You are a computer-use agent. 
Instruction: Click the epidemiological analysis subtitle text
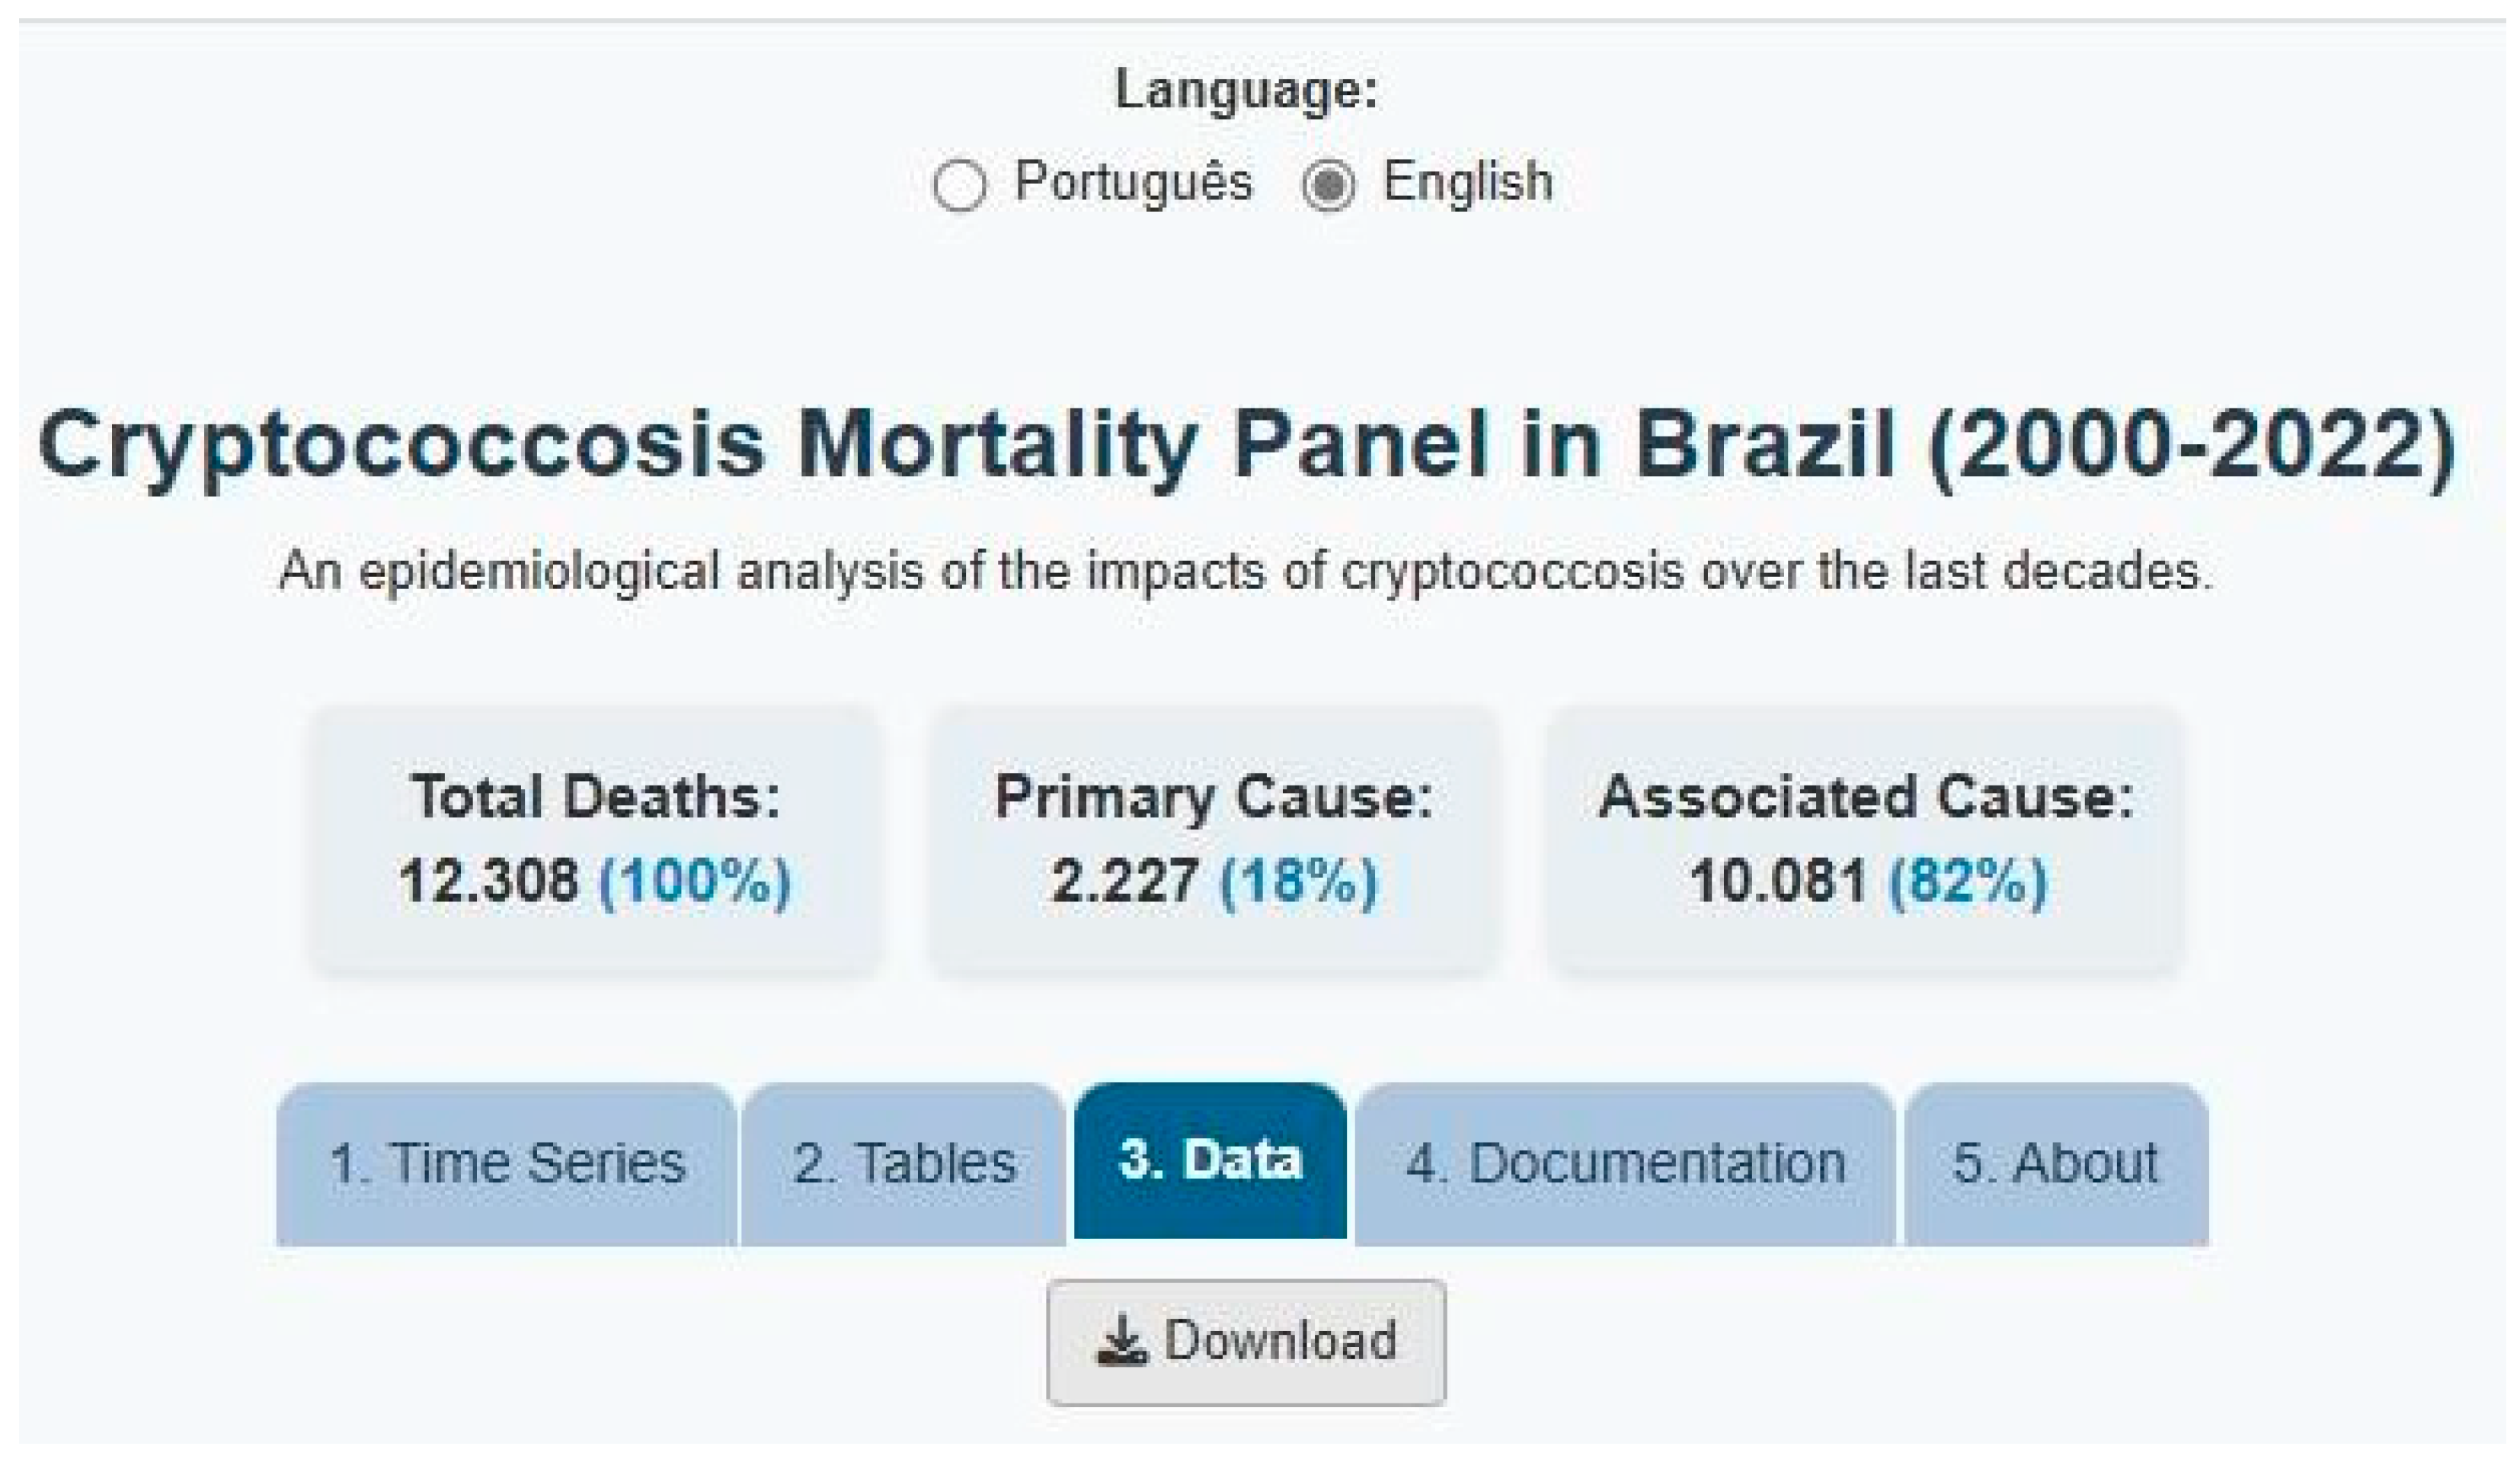pos(1247,572)
